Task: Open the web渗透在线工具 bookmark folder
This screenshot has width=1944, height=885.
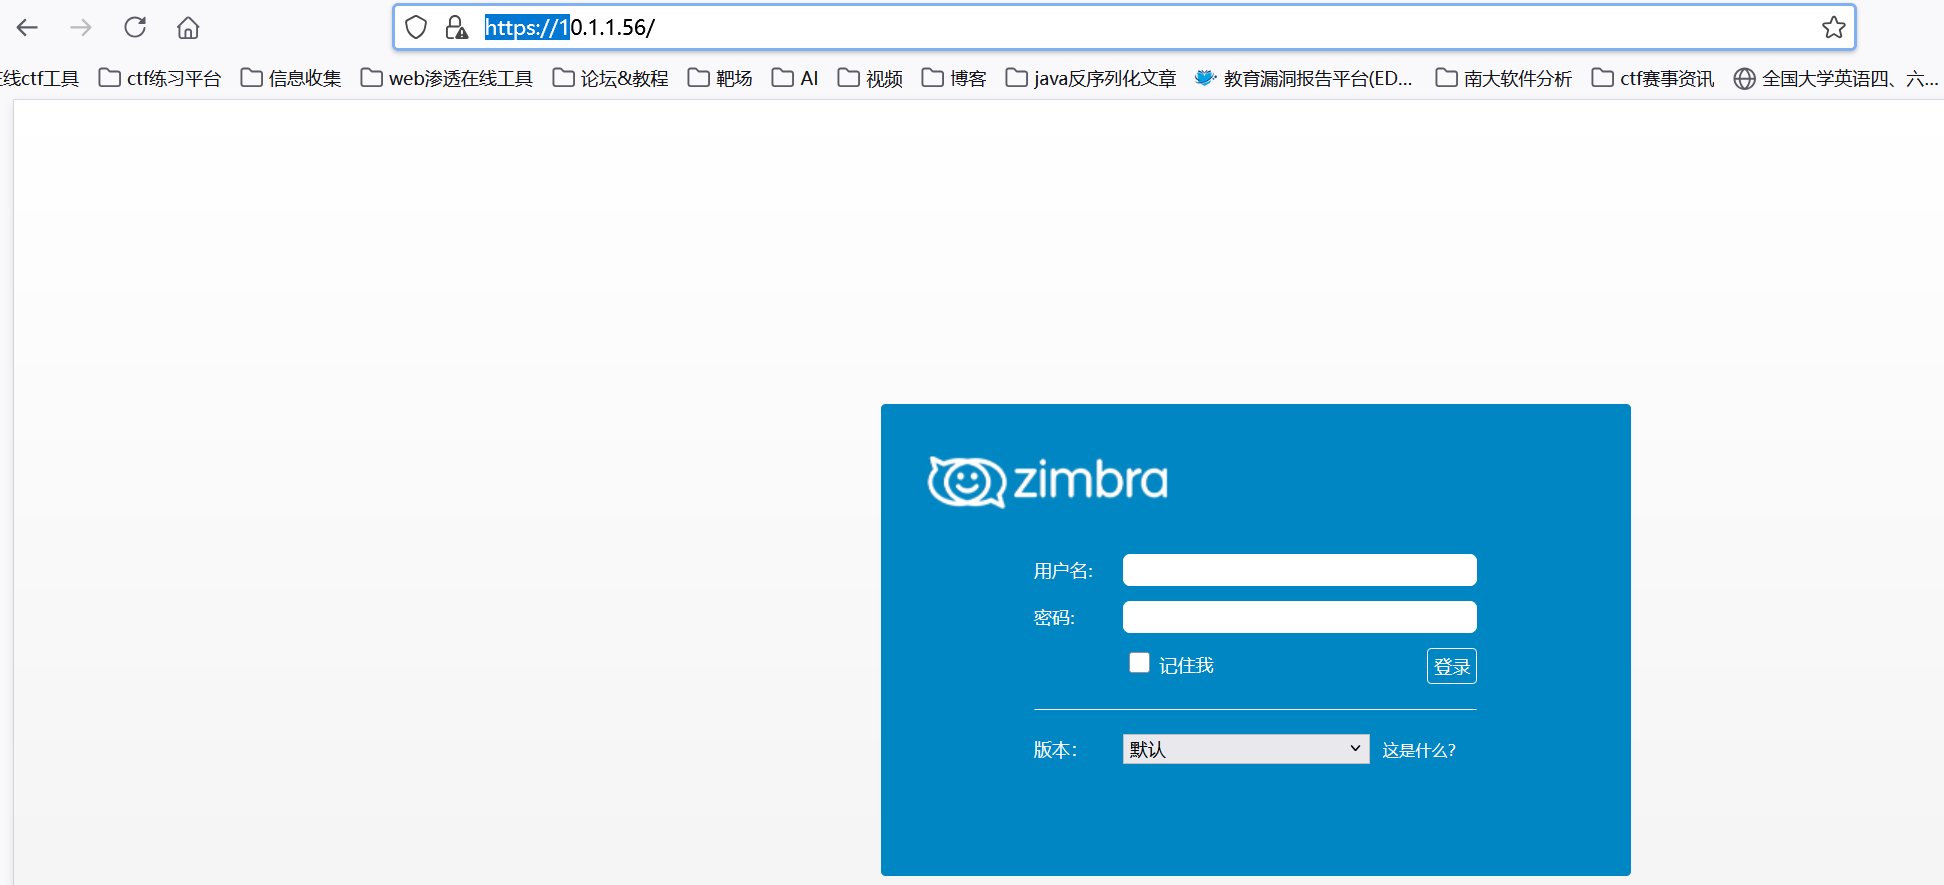Action: [x=447, y=78]
